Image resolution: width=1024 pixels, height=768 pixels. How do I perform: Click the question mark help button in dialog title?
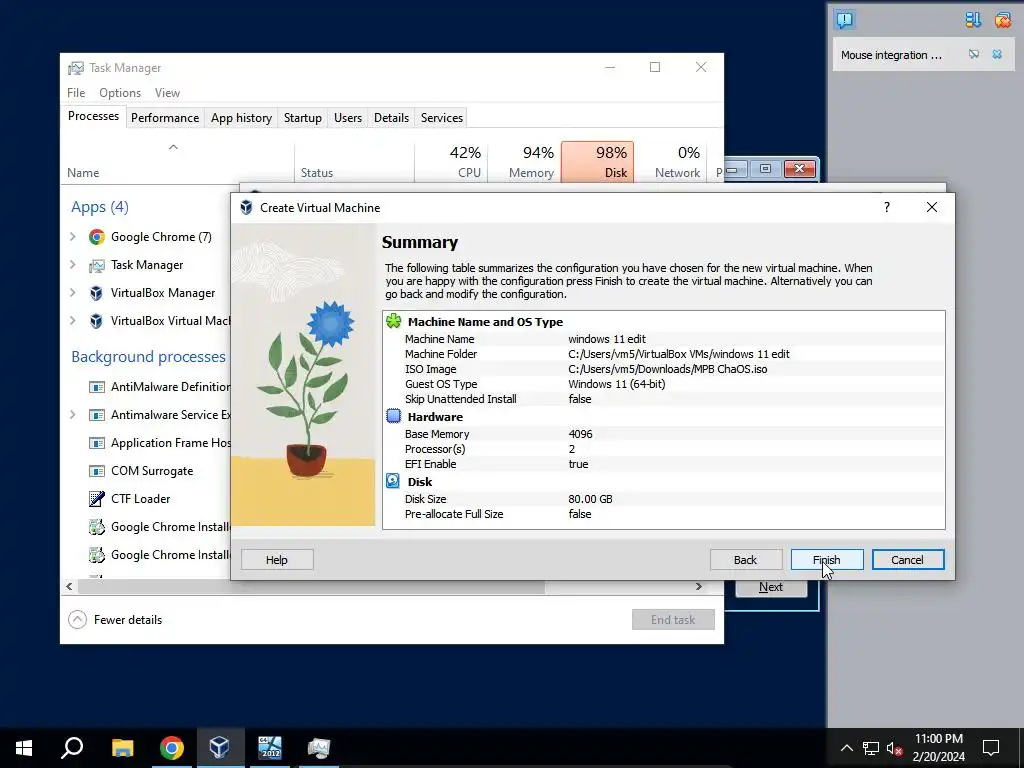[x=886, y=208]
